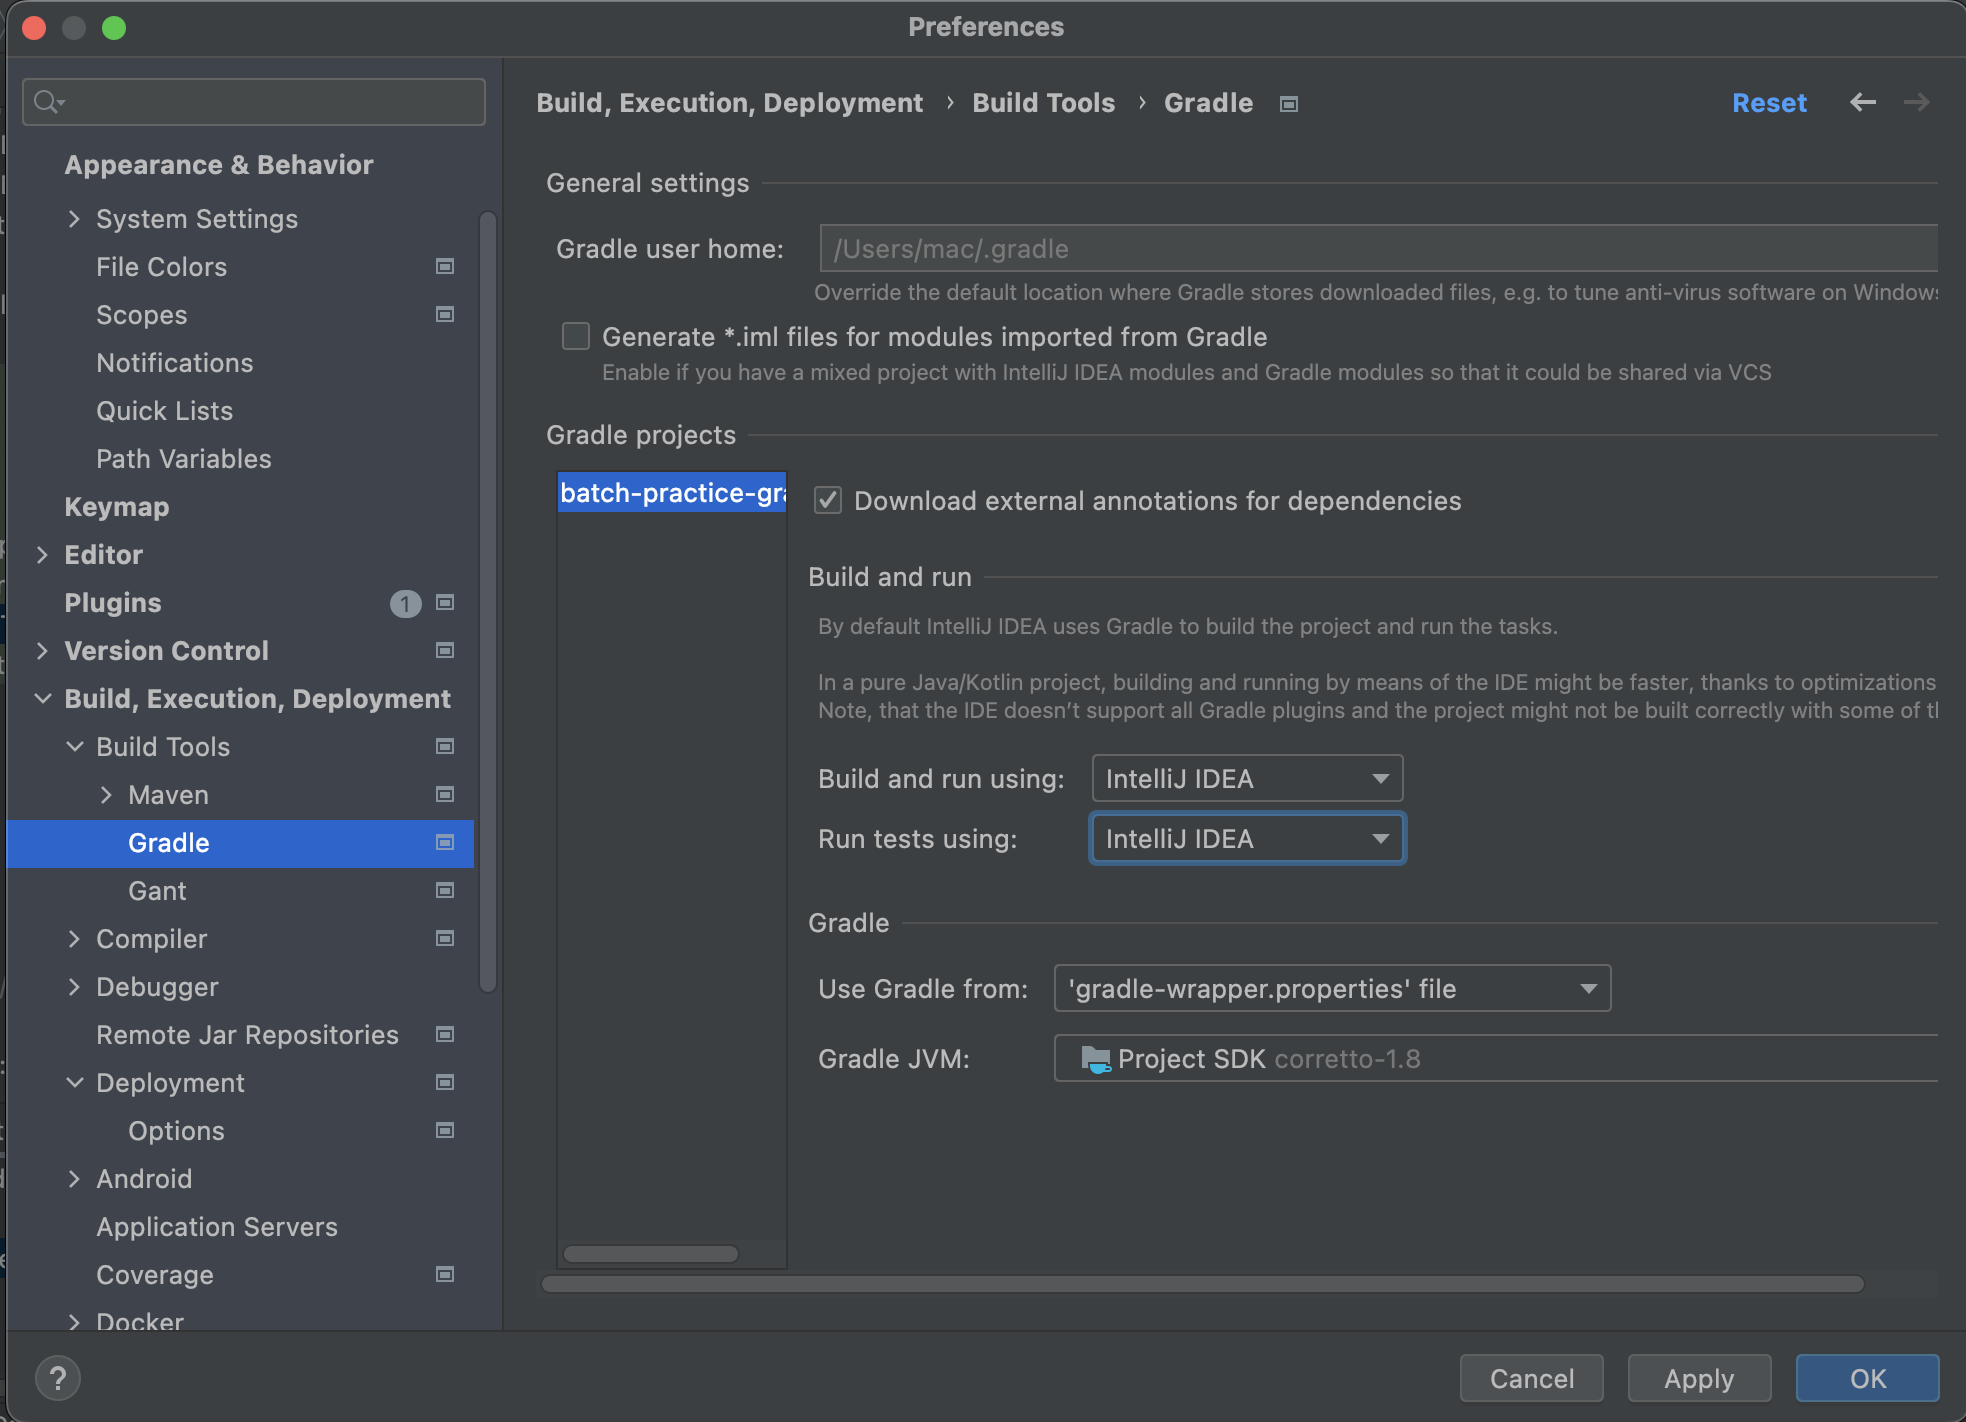
Task: Click the help question mark icon
Action: [58, 1378]
